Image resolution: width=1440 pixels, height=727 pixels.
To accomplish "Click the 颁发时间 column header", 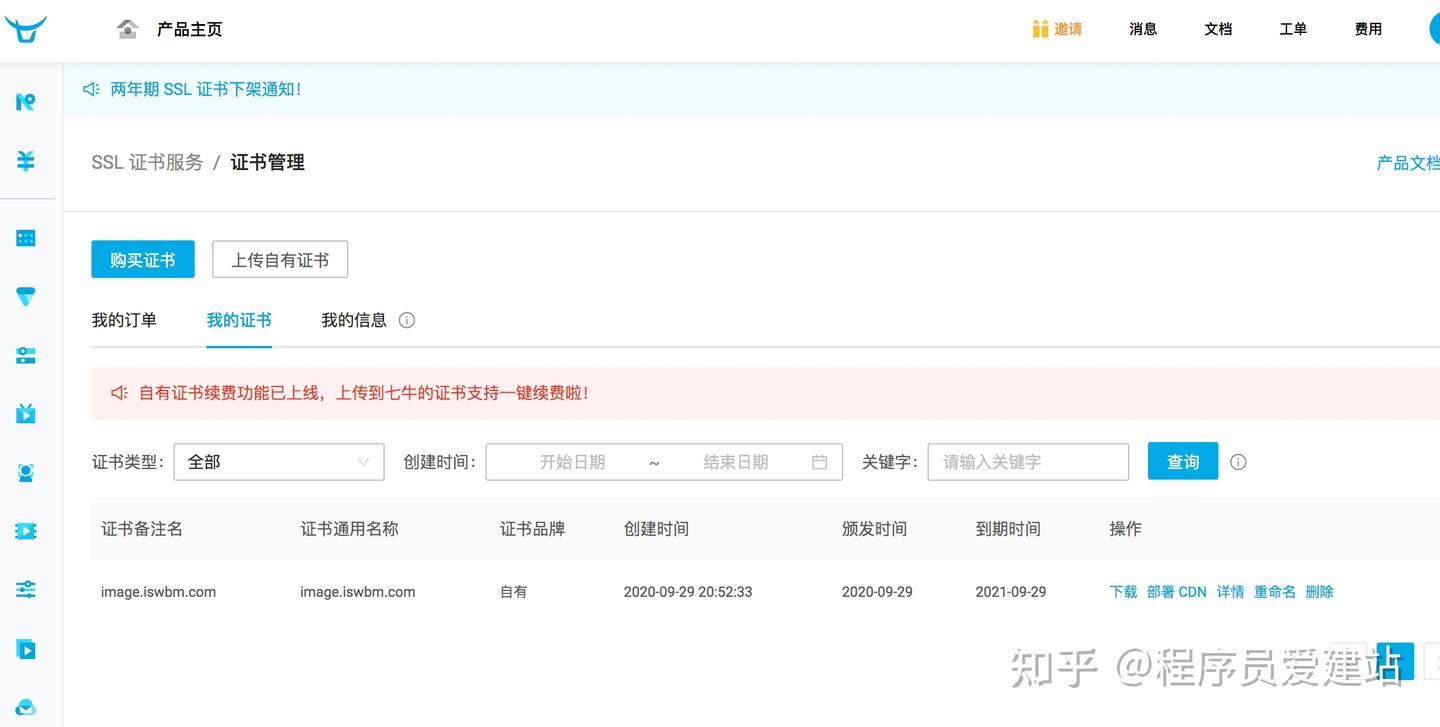I will (x=874, y=529).
